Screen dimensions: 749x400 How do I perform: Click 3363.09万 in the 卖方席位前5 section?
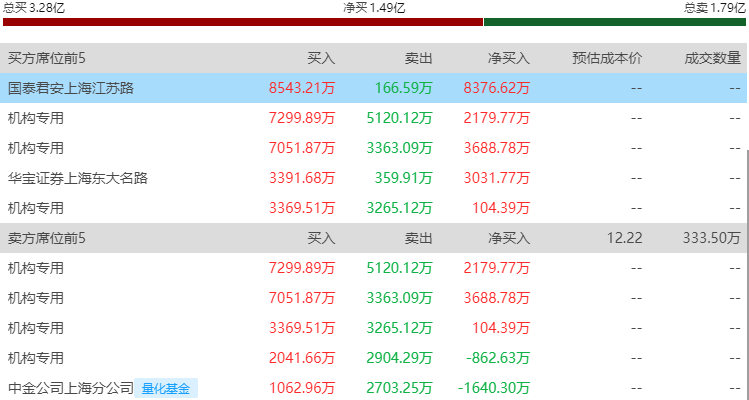coord(399,298)
